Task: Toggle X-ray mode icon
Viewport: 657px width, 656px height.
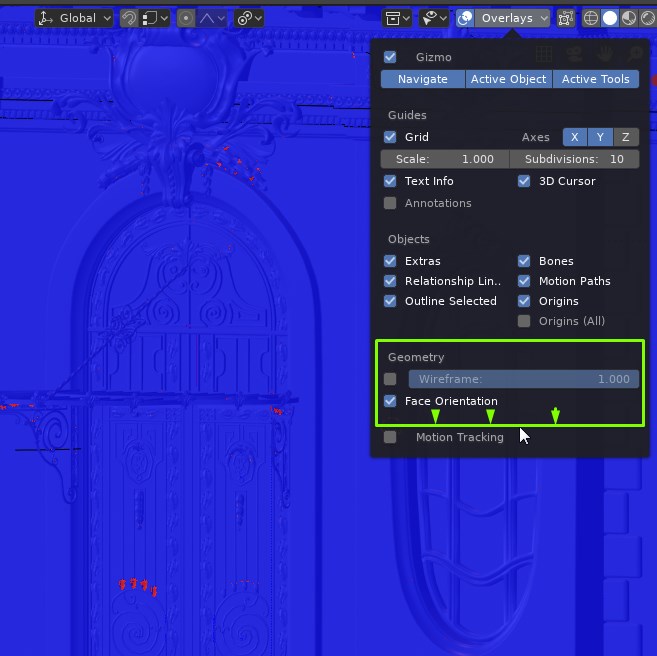Action: click(566, 18)
